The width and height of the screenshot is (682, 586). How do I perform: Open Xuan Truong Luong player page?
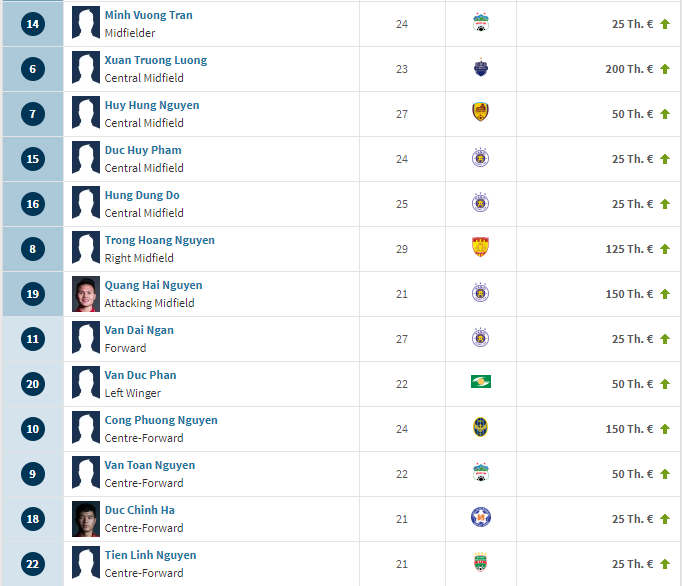[156, 60]
